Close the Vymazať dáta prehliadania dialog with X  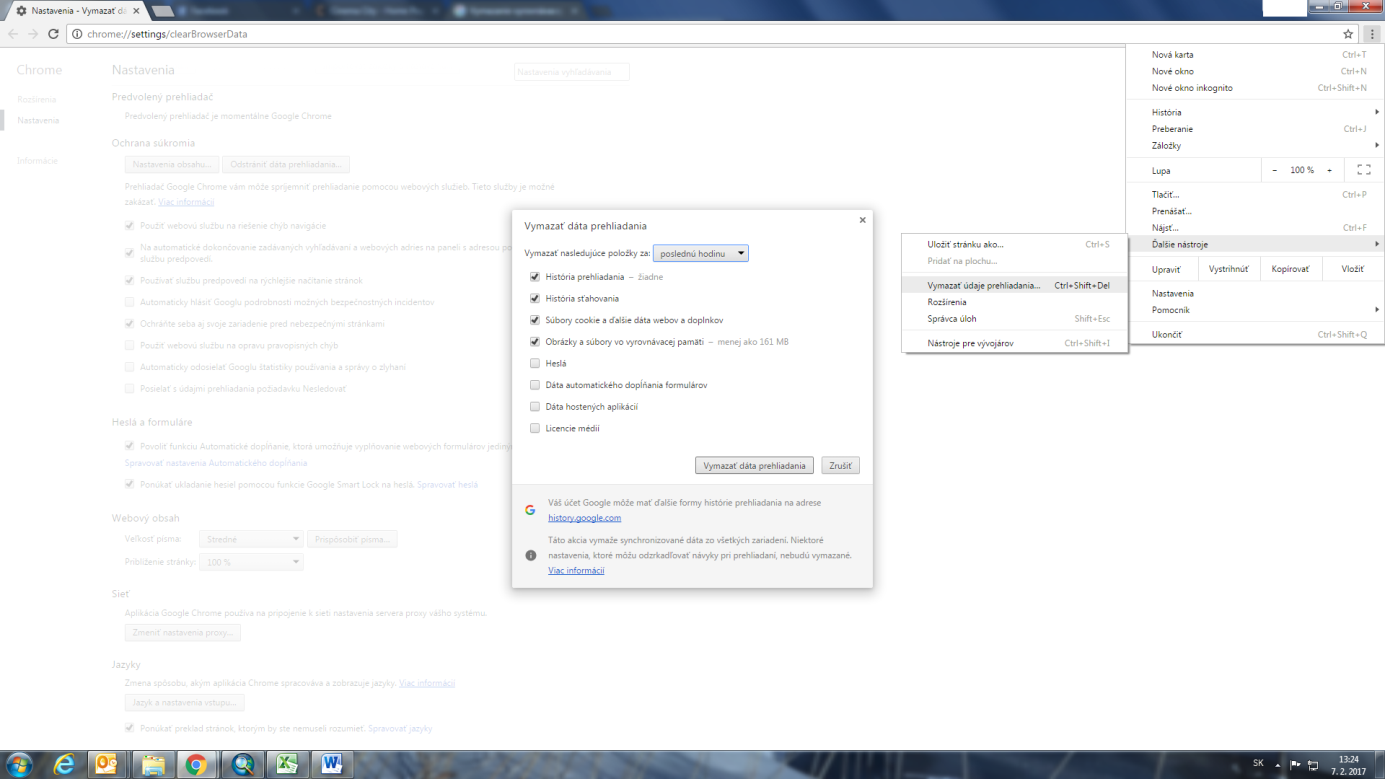pos(862,220)
